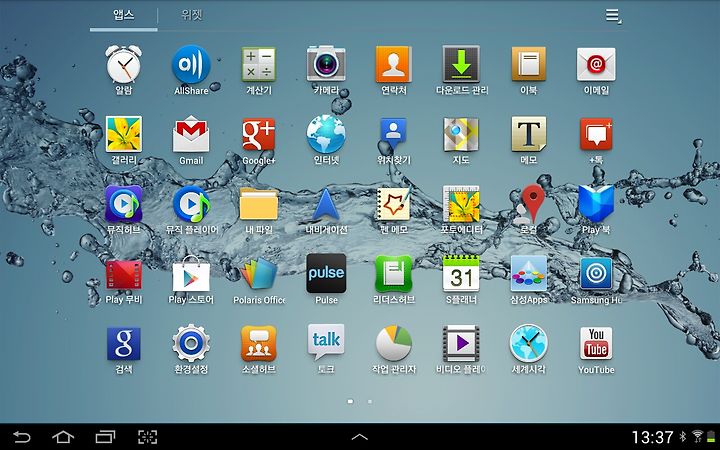The width and height of the screenshot is (720, 450).
Task: Open the Calculator app (계산기)
Action: pyautogui.click(x=259, y=64)
